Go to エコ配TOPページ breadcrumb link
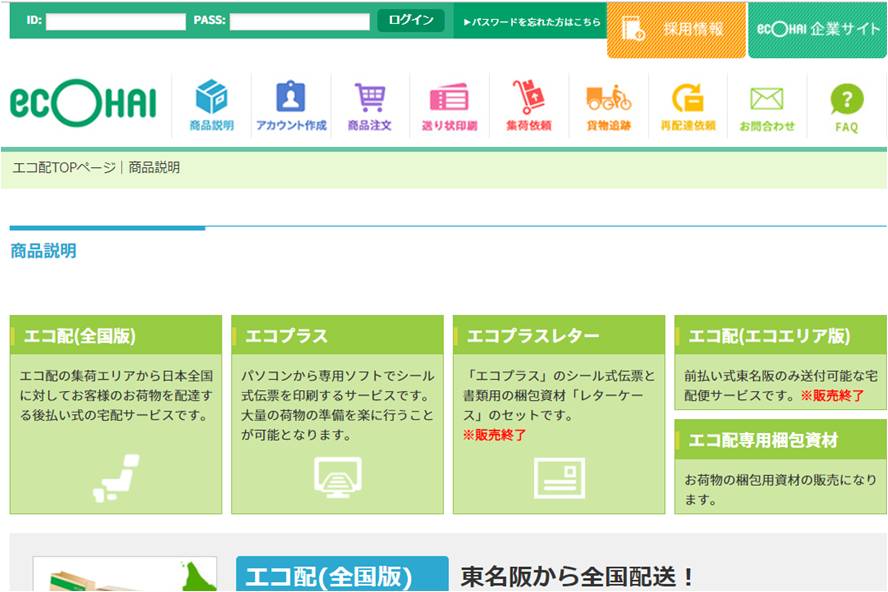The width and height of the screenshot is (888, 592). point(64,167)
